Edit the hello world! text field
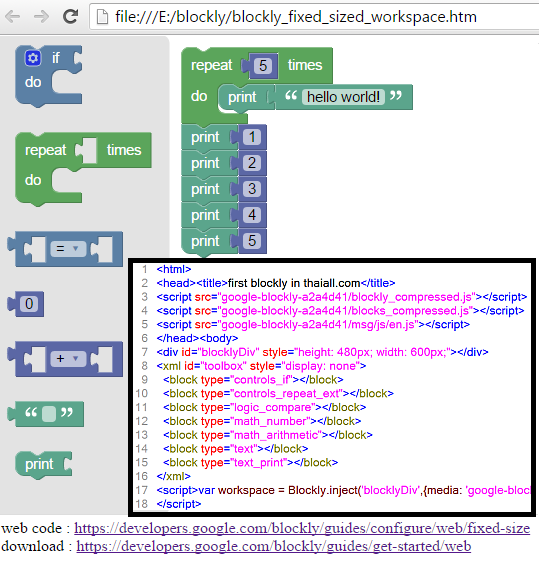539x566 pixels. coord(343,97)
